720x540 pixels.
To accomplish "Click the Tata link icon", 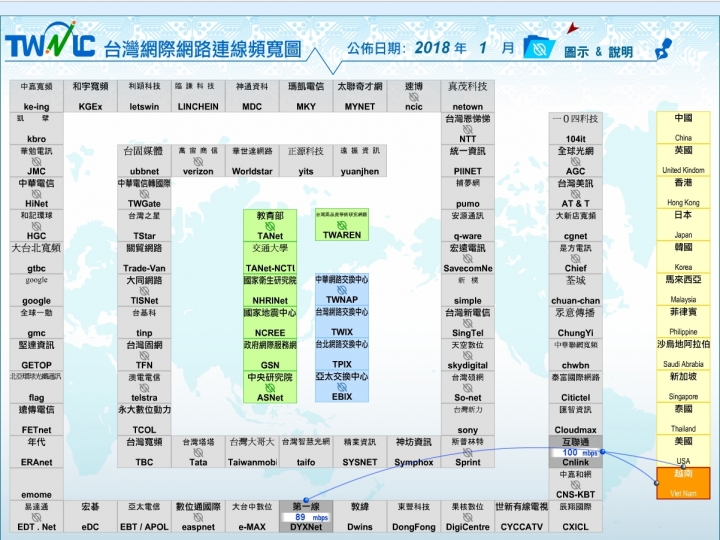I will click(198, 452).
